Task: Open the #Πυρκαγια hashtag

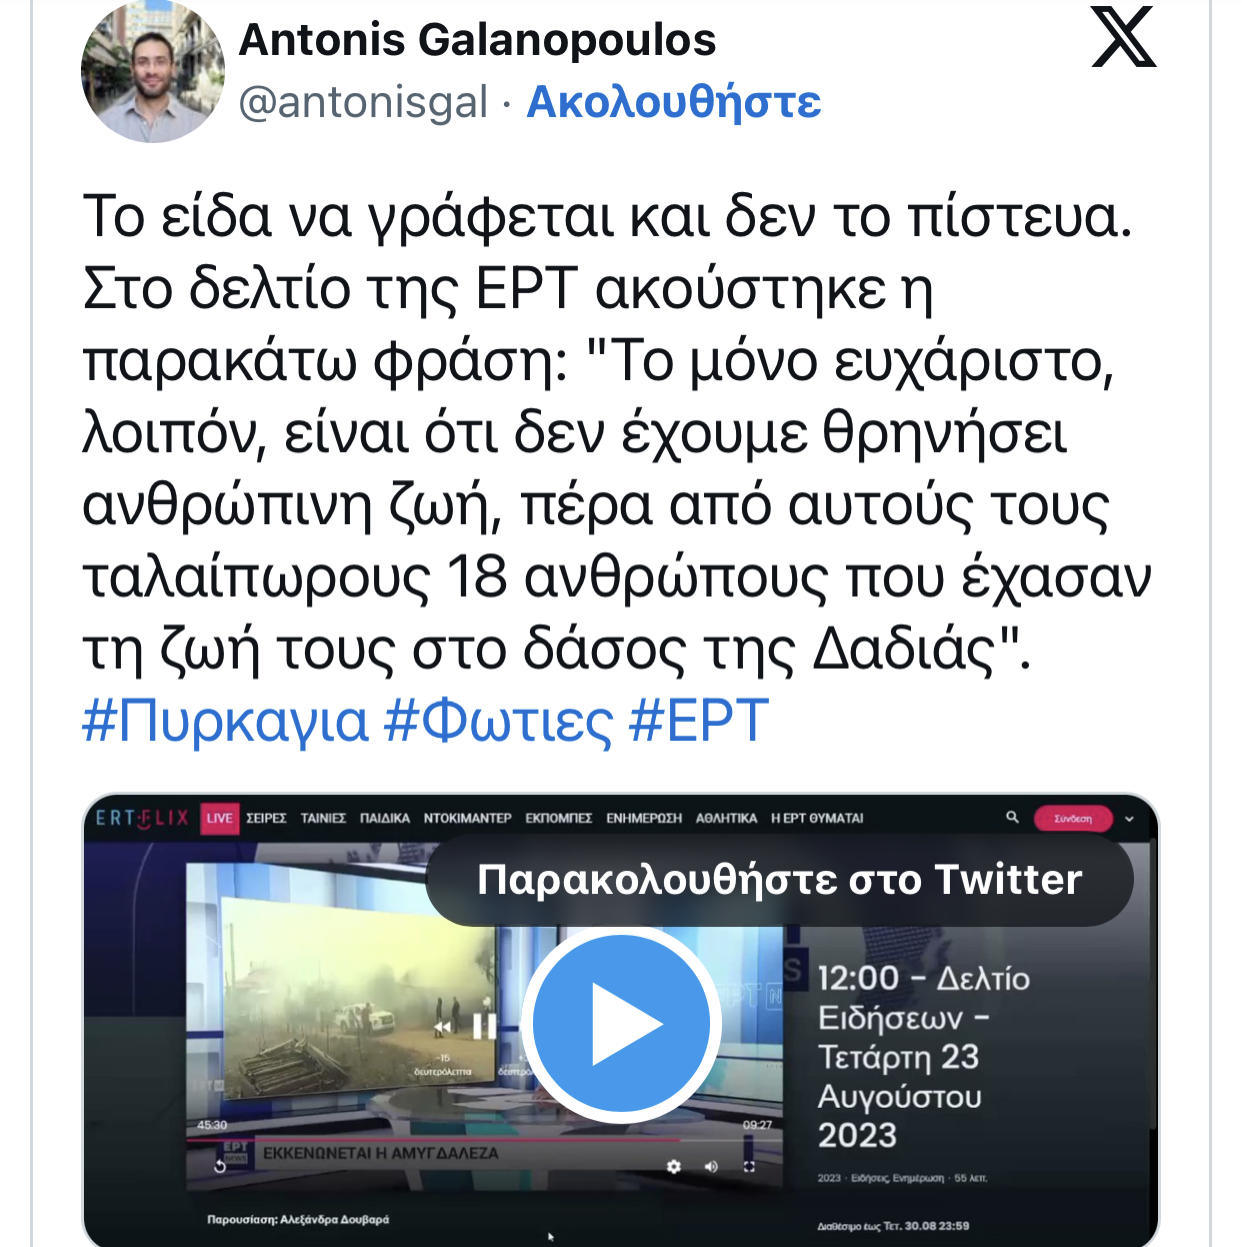Action: pyautogui.click(x=225, y=721)
